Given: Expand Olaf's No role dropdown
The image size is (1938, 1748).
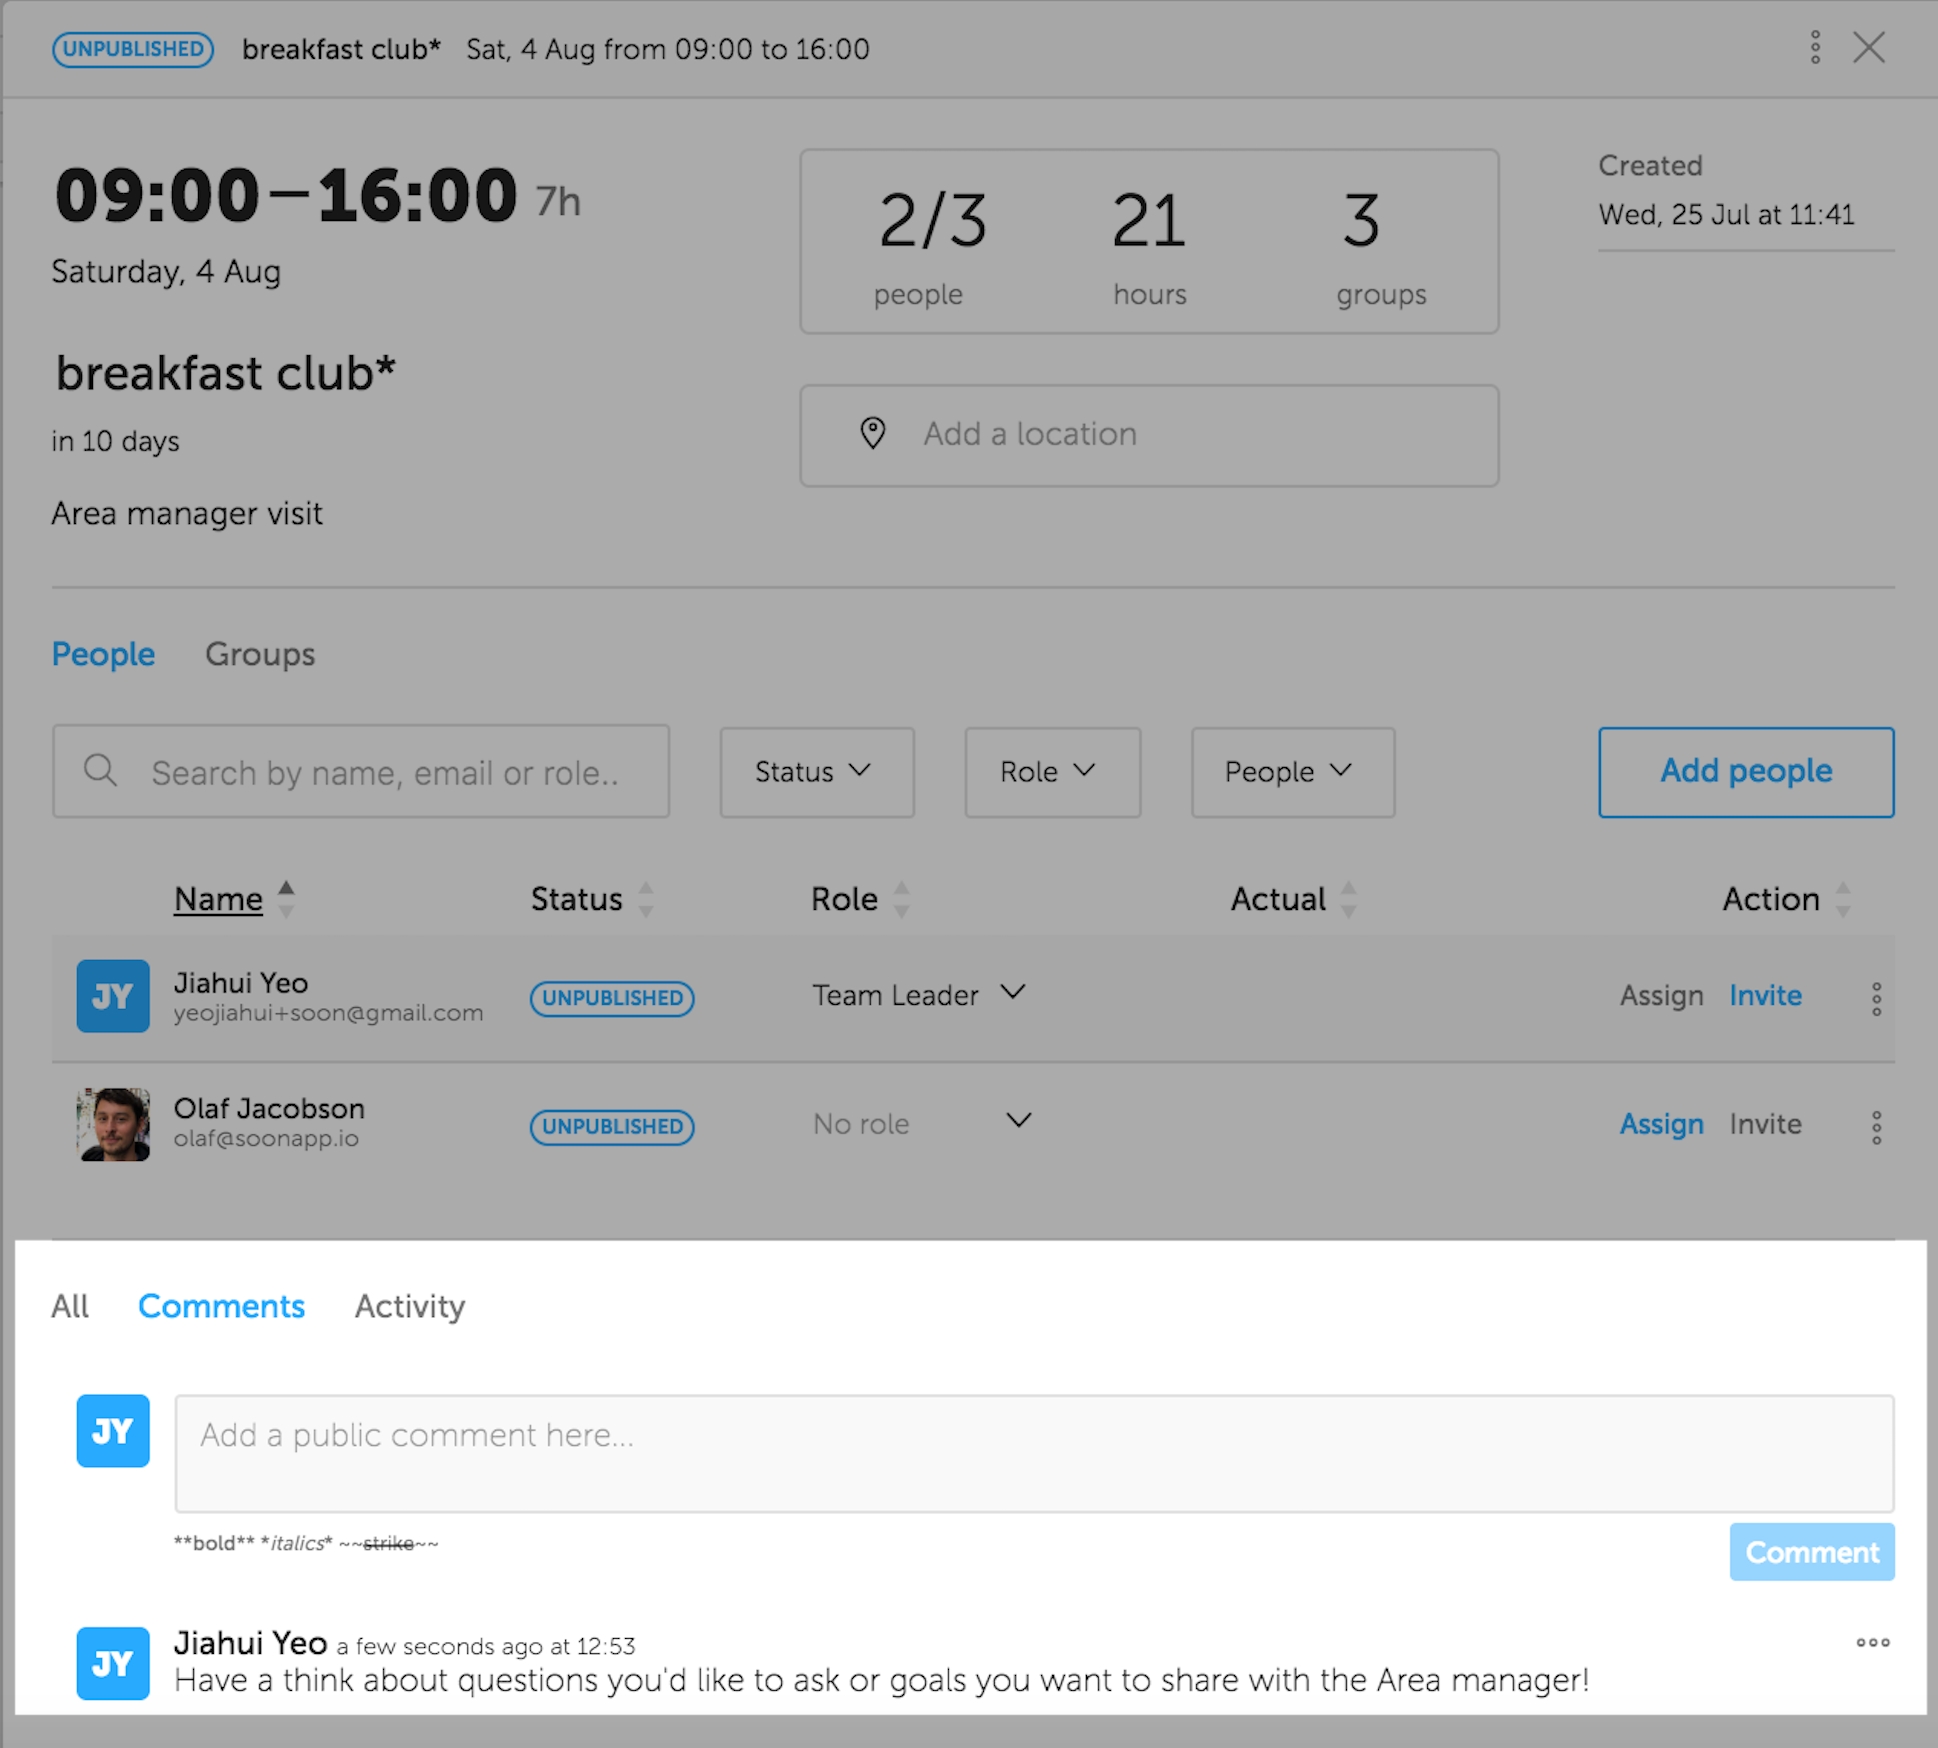Looking at the screenshot, I should point(1018,1120).
